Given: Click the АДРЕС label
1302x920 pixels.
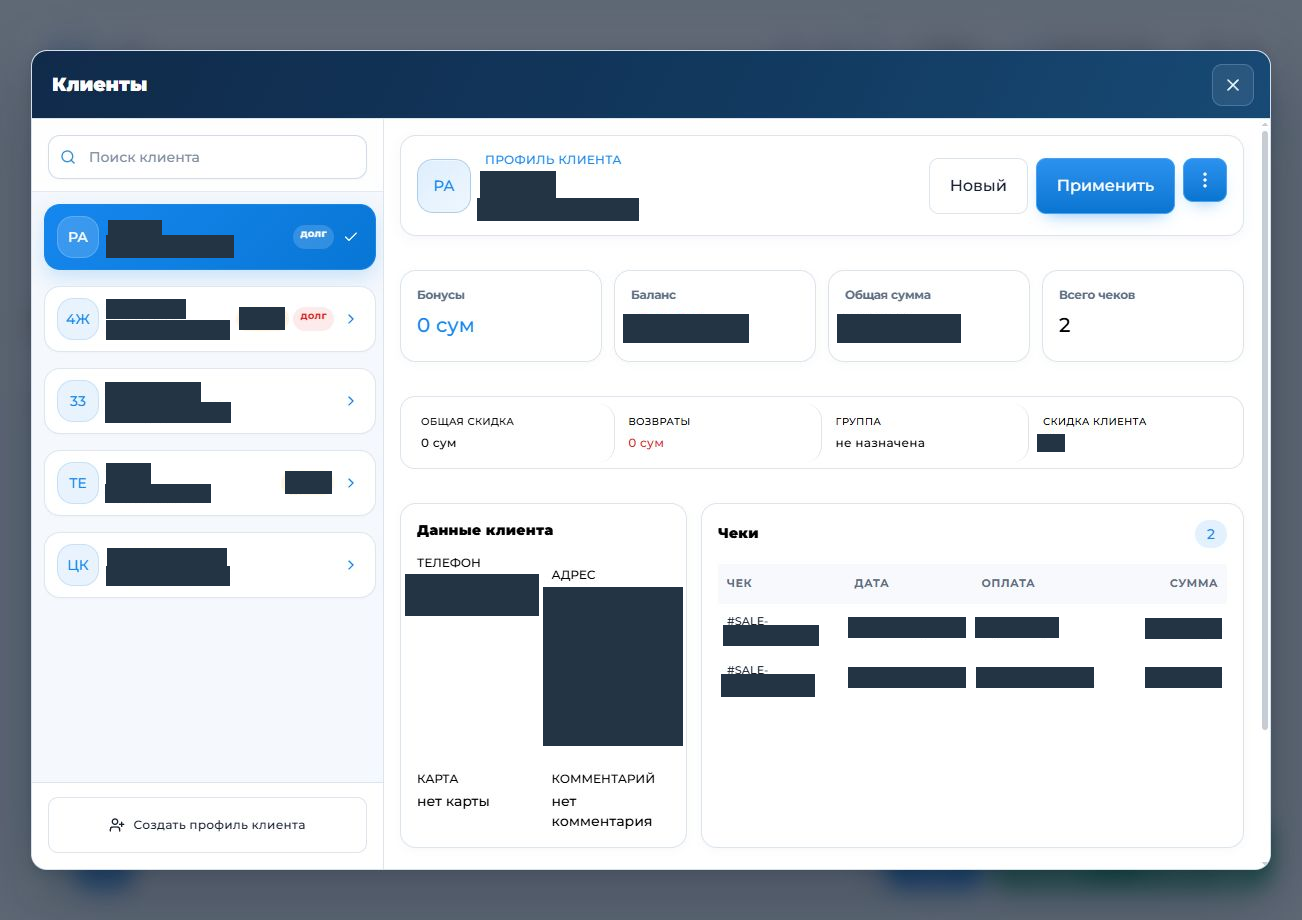Looking at the screenshot, I should (573, 575).
